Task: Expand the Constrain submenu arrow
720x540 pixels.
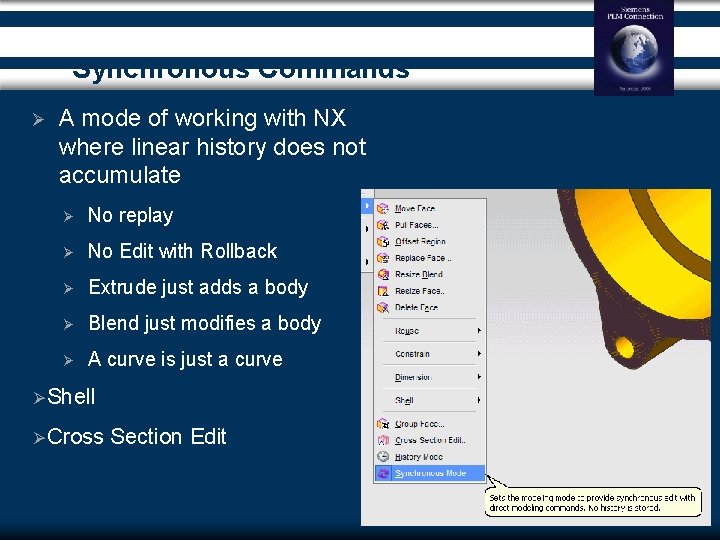Action: 479,354
